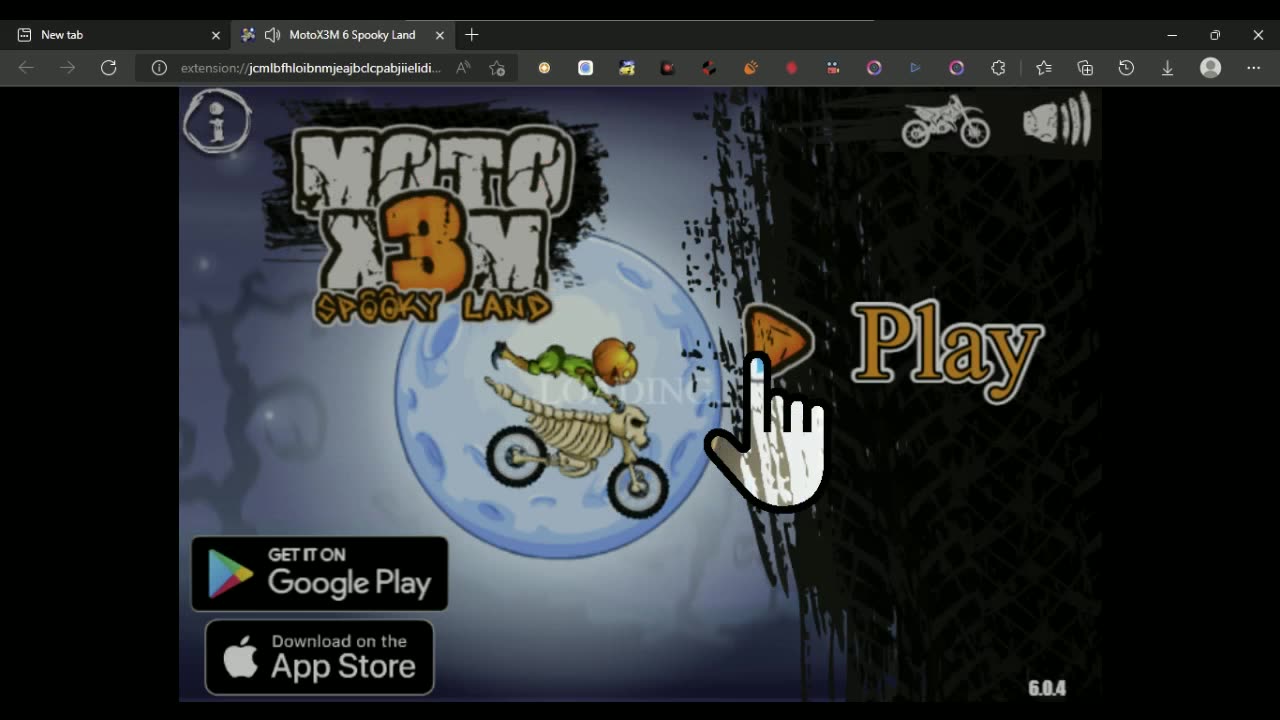Image resolution: width=1280 pixels, height=720 pixels.
Task: Restore down the browser window
Action: click(x=1215, y=35)
